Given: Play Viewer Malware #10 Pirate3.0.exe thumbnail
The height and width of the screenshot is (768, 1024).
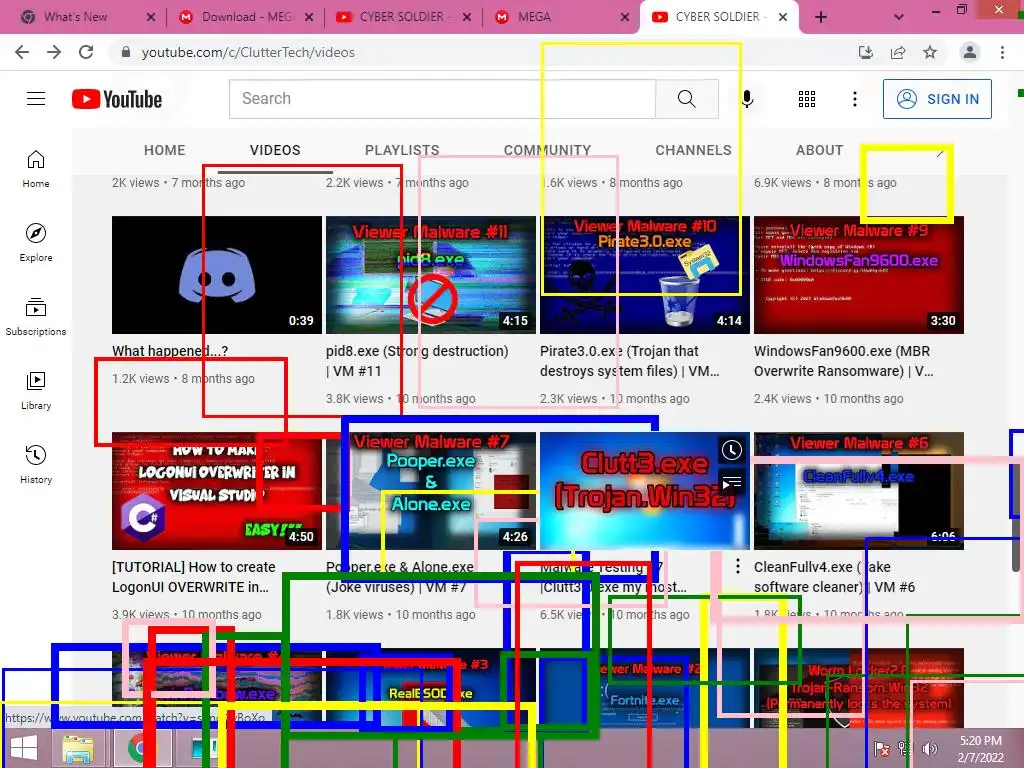Looking at the screenshot, I should pos(645,275).
